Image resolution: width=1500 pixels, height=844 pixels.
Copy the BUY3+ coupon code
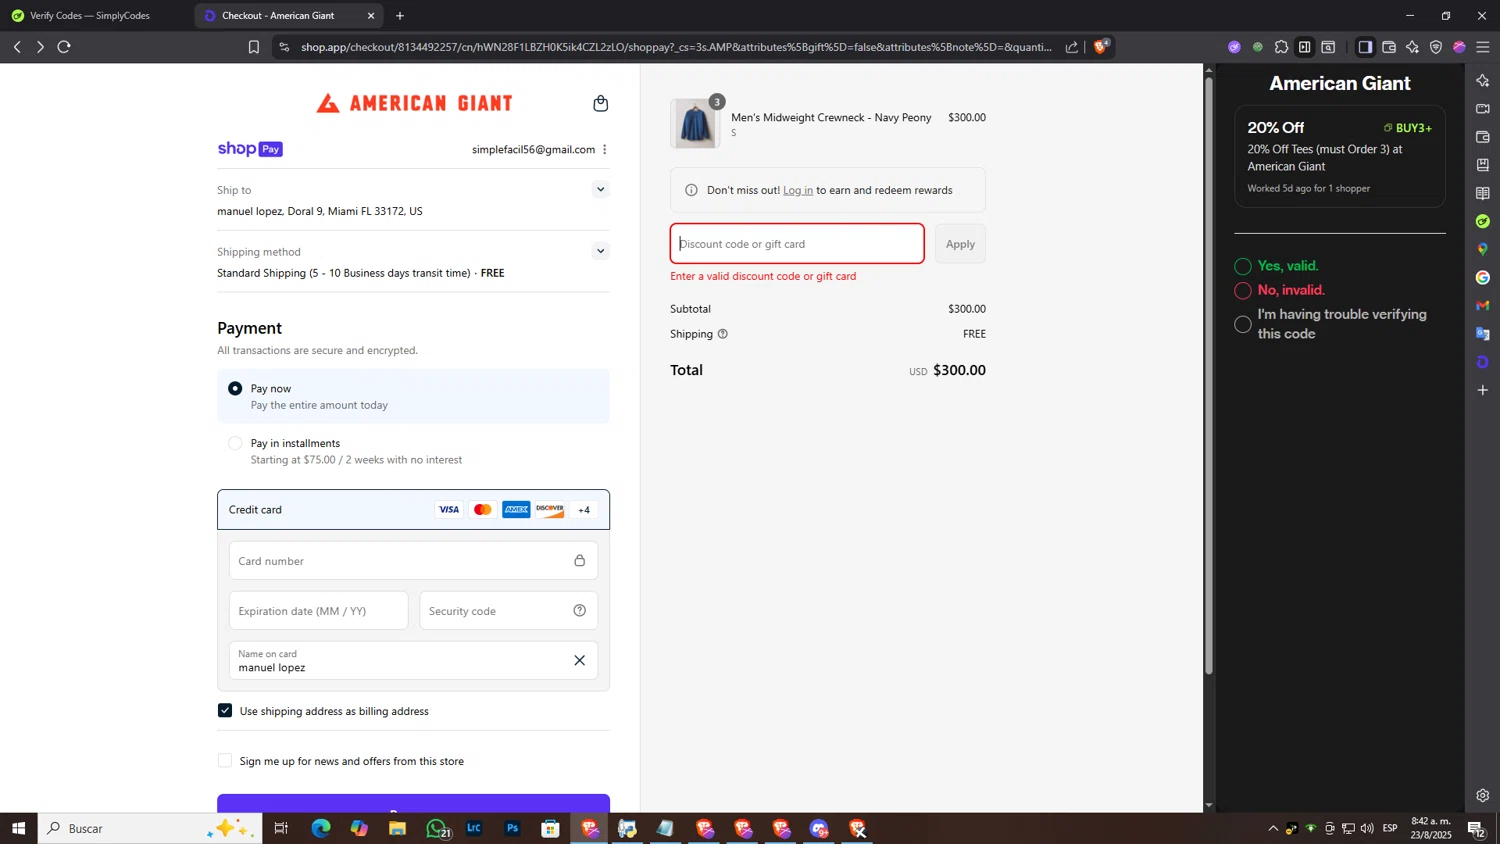pyautogui.click(x=1407, y=128)
